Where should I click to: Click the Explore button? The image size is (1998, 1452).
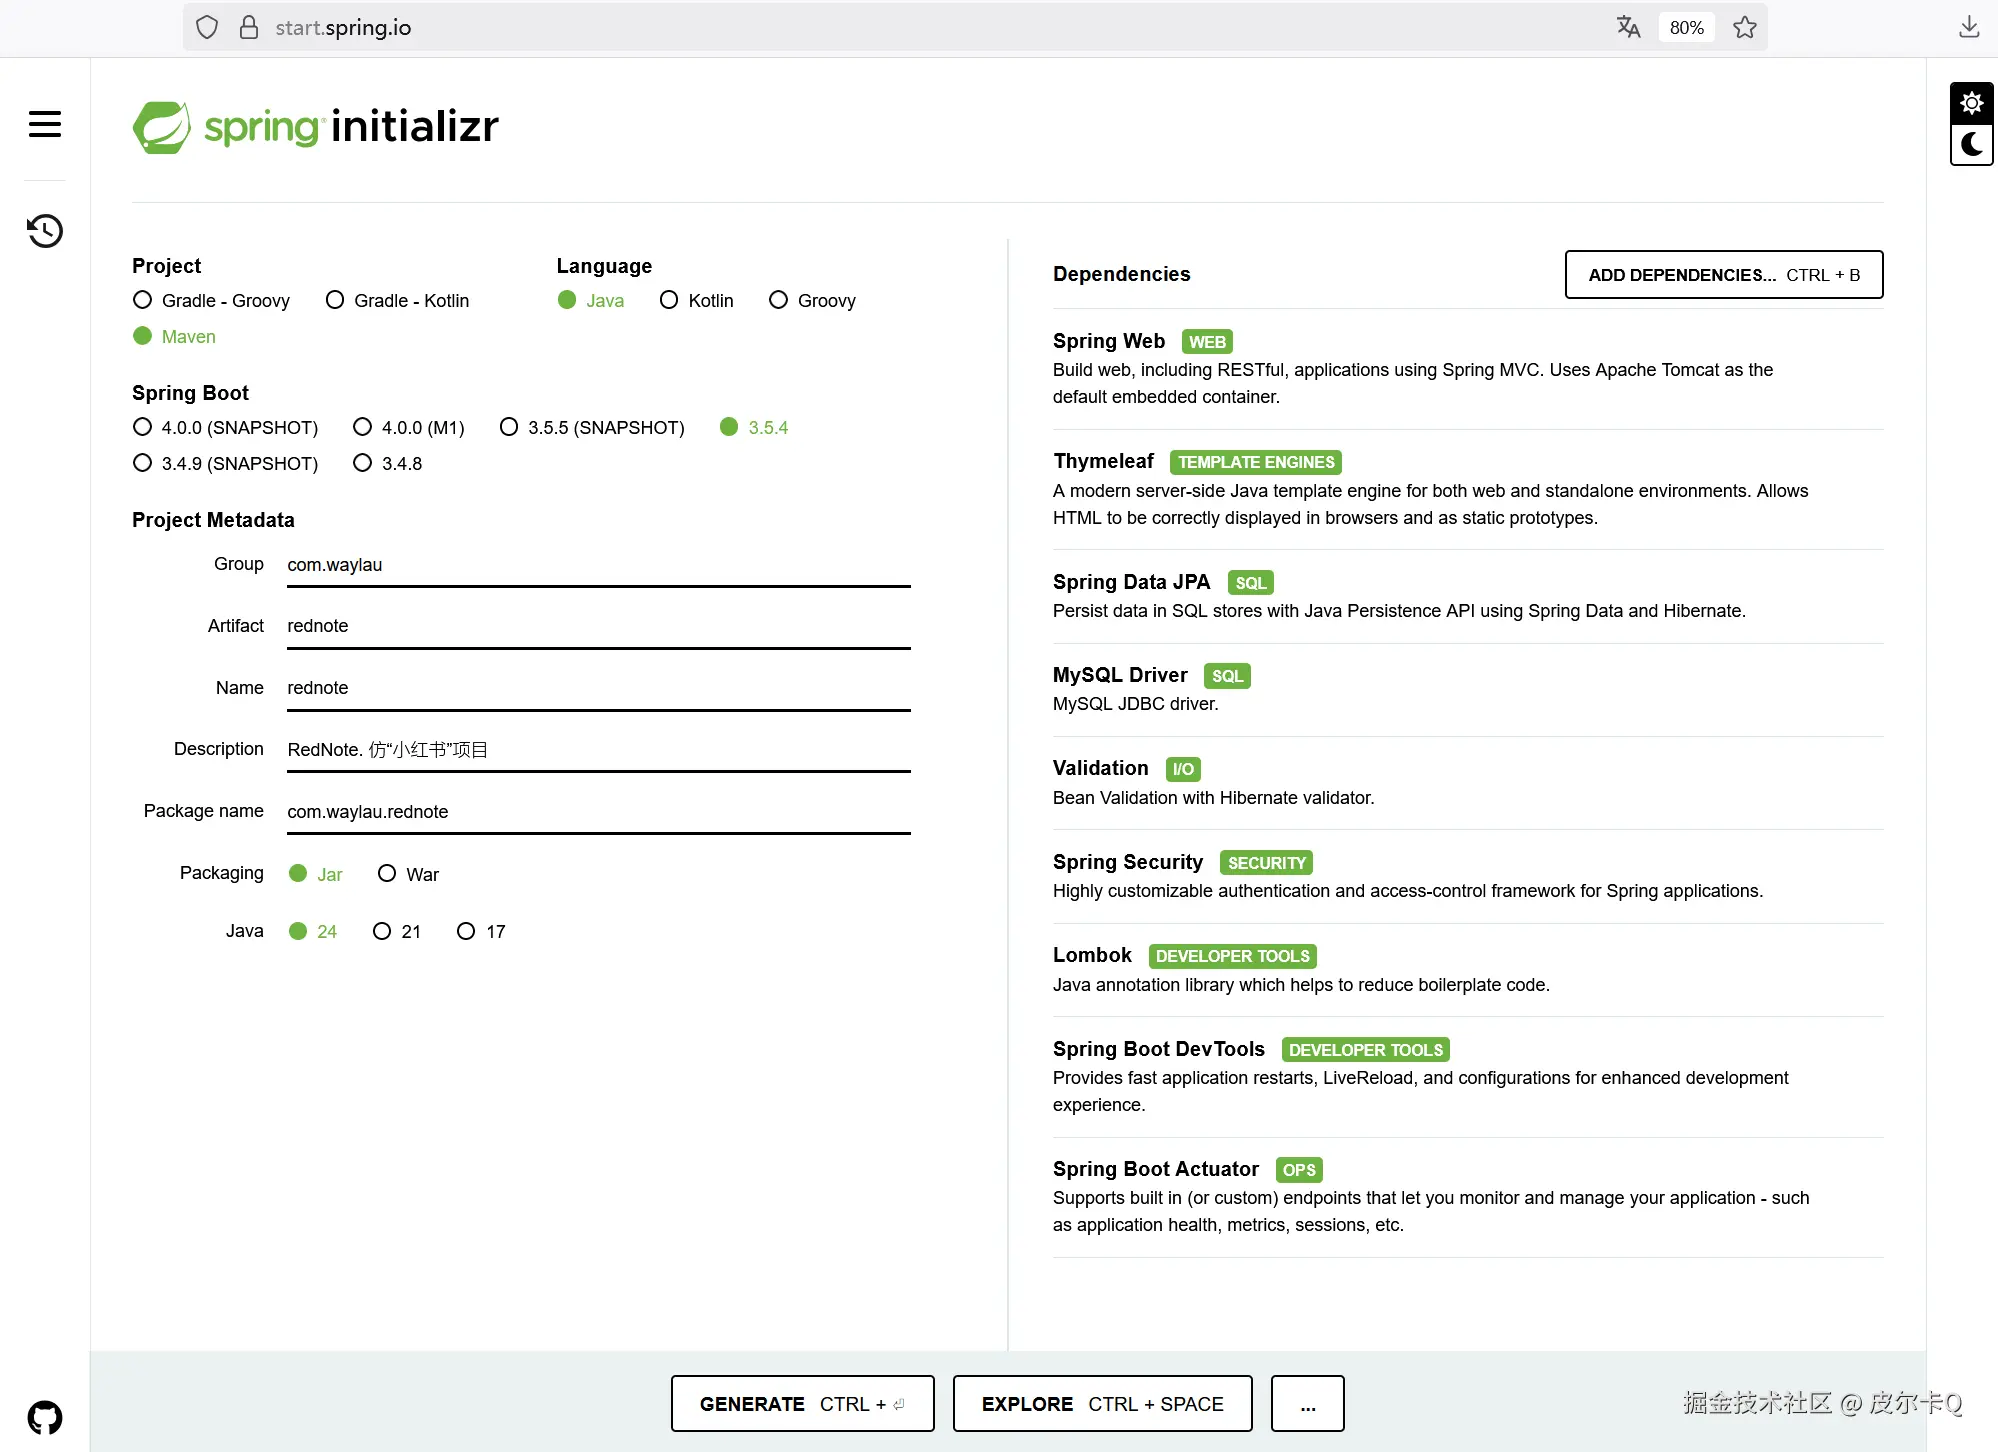click(x=1102, y=1404)
